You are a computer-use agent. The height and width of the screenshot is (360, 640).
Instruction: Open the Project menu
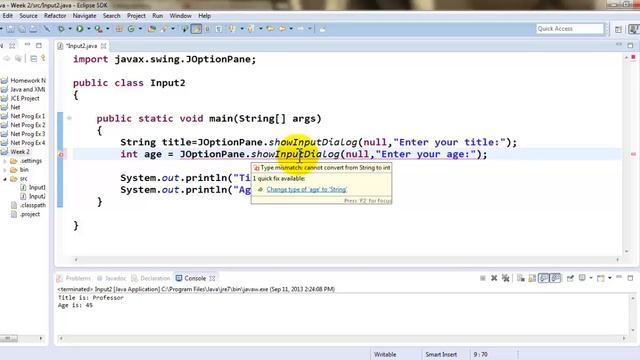[136, 16]
